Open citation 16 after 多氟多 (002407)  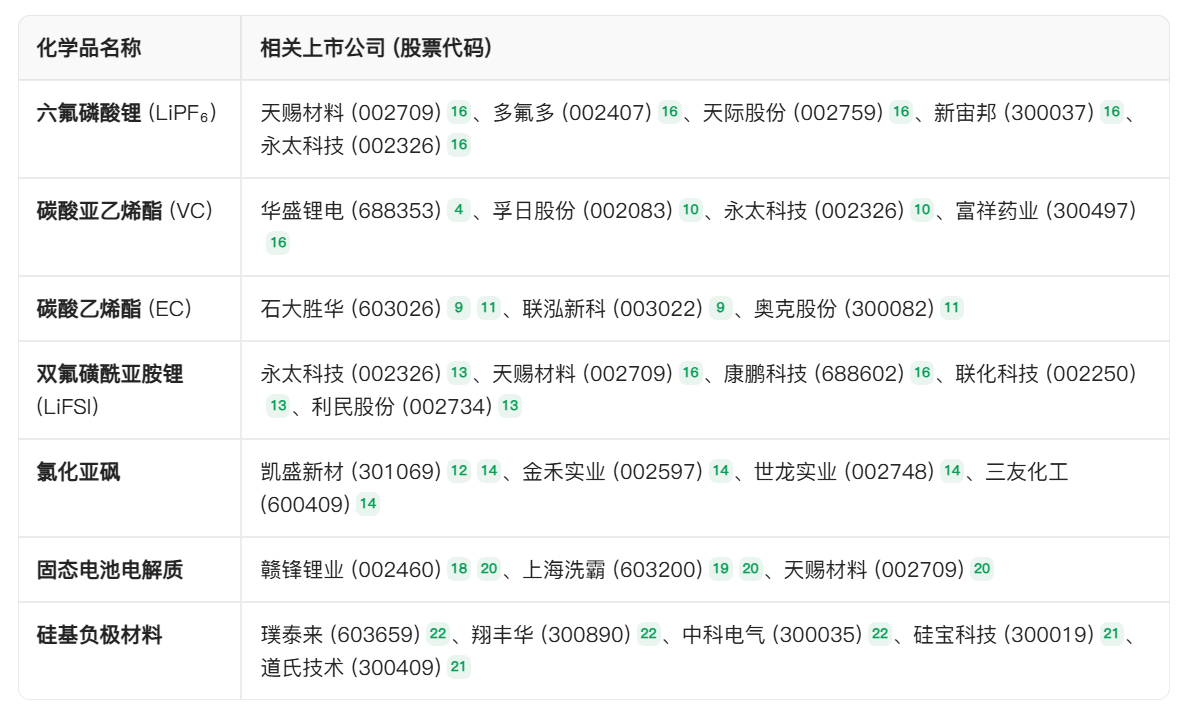tap(669, 112)
